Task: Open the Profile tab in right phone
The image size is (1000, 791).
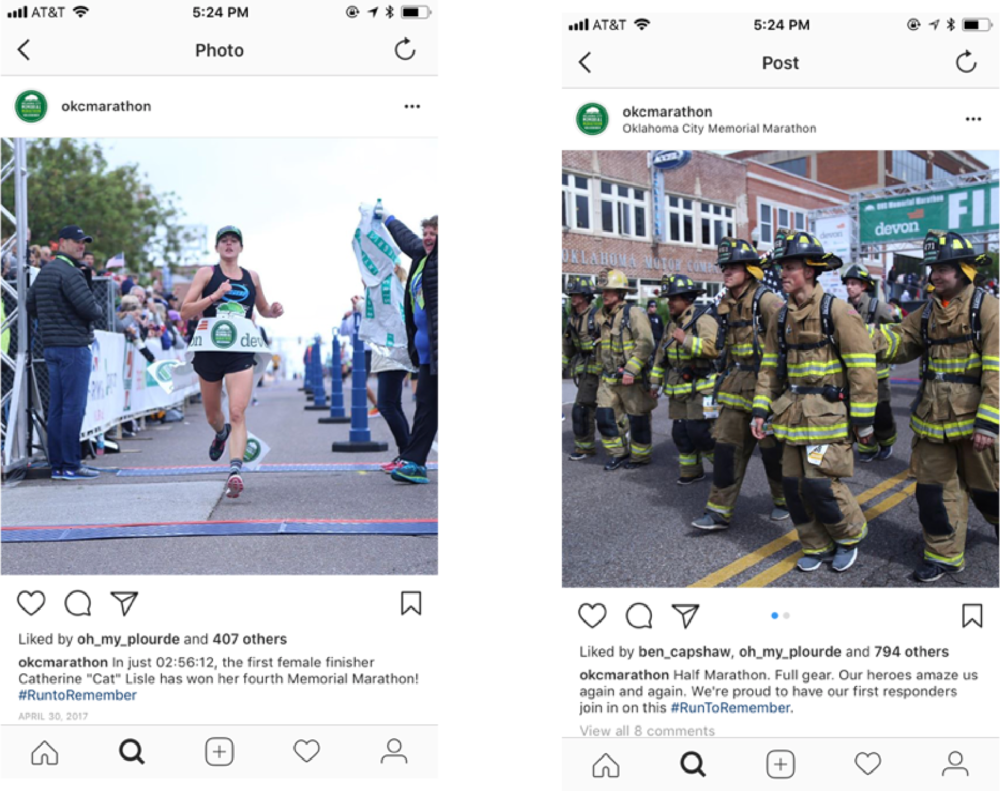Action: 955,764
